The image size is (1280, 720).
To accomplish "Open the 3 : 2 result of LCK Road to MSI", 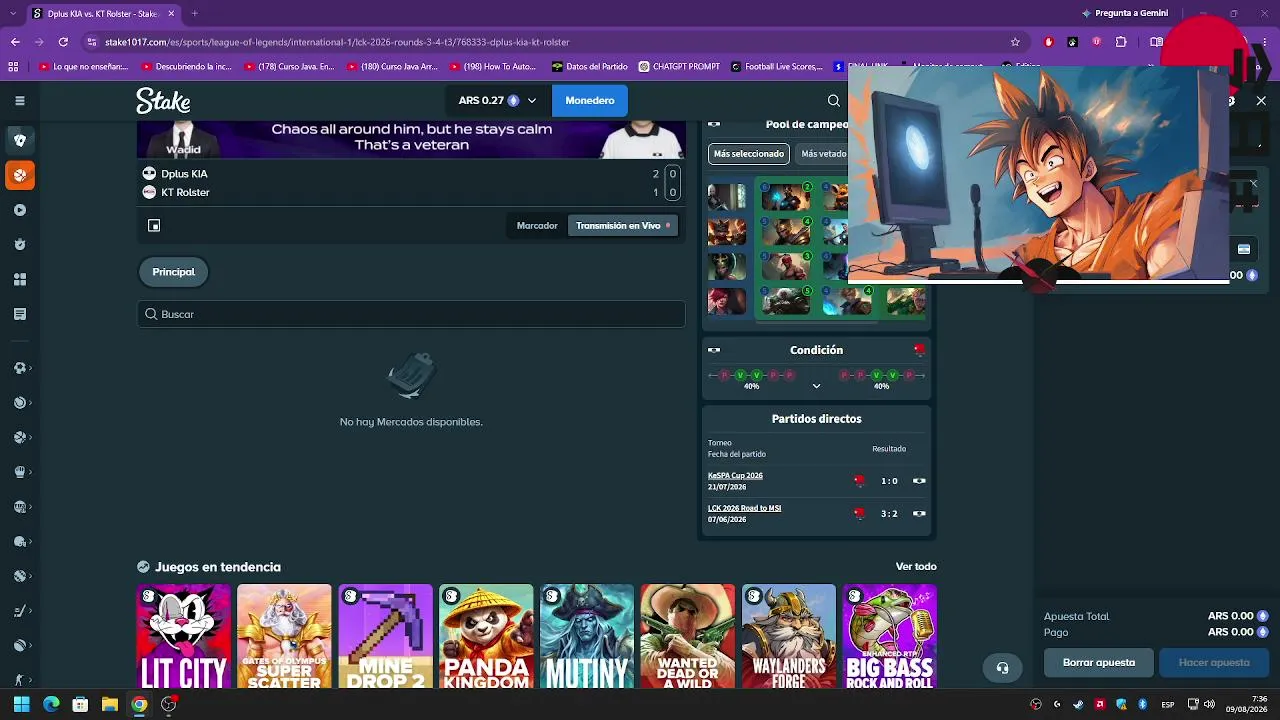I will [889, 513].
